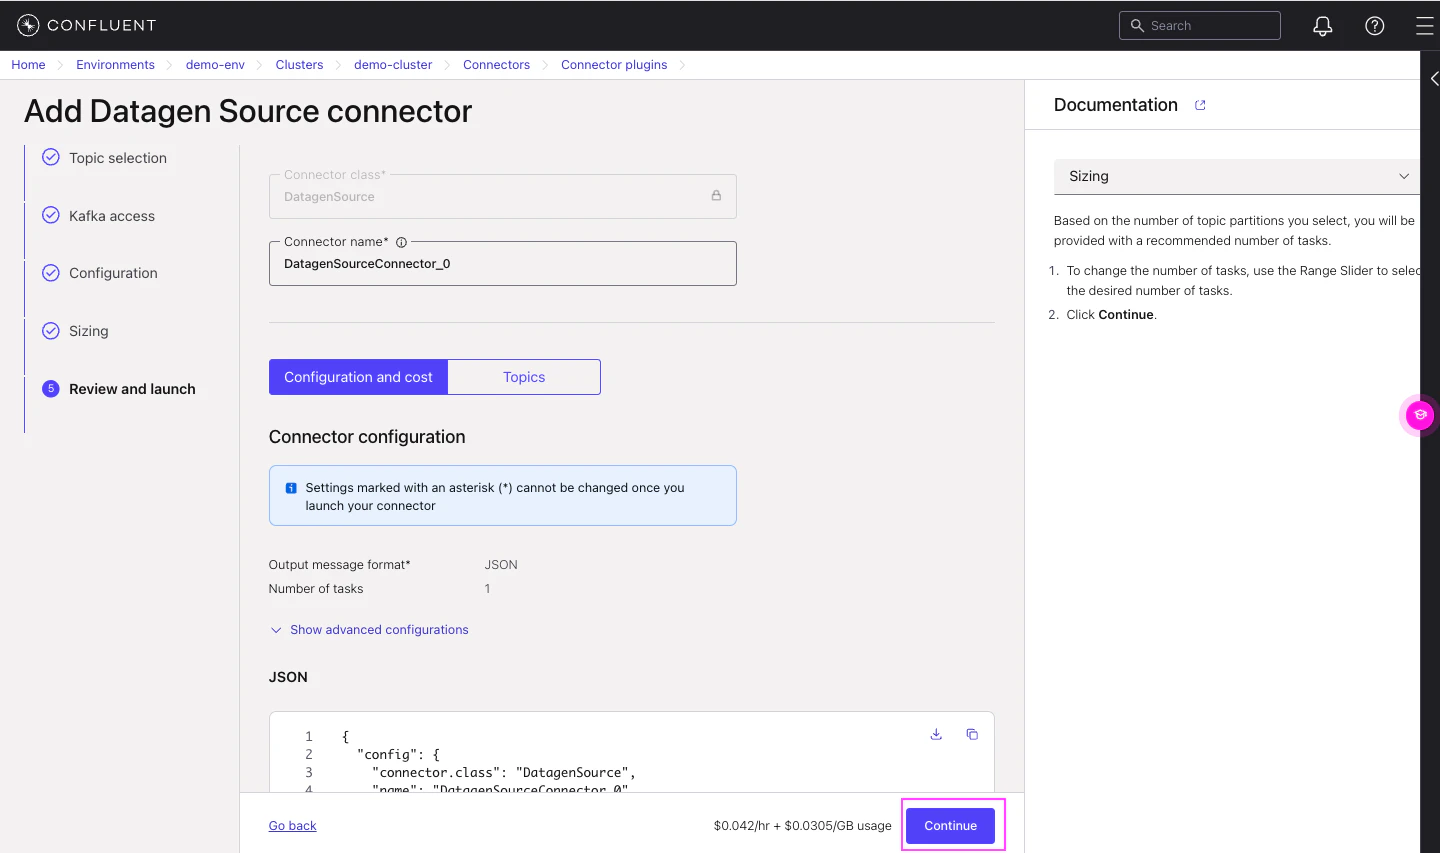Click into the Search field
The width and height of the screenshot is (1440, 853).
[x=1200, y=25]
